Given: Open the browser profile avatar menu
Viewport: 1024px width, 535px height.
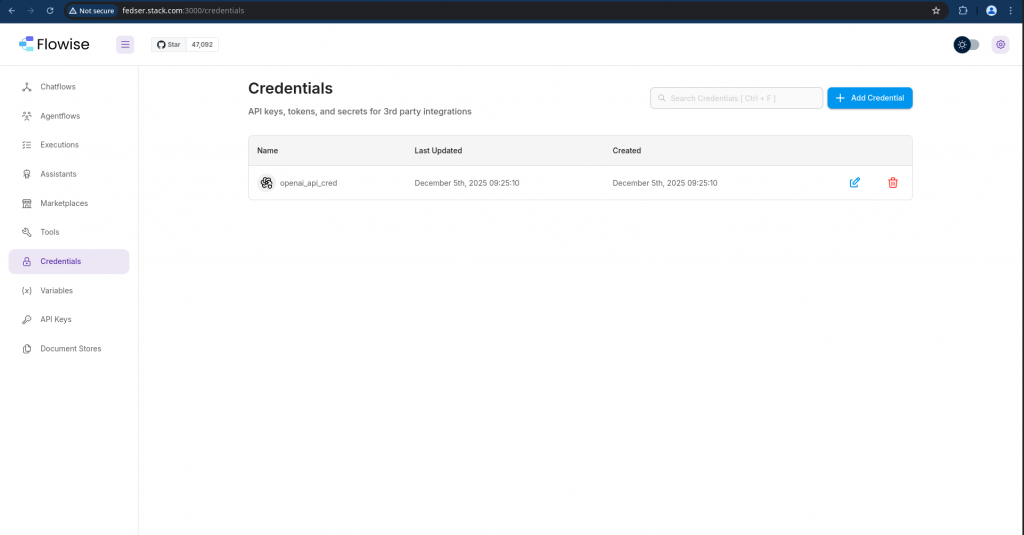Looking at the screenshot, I should click(991, 10).
